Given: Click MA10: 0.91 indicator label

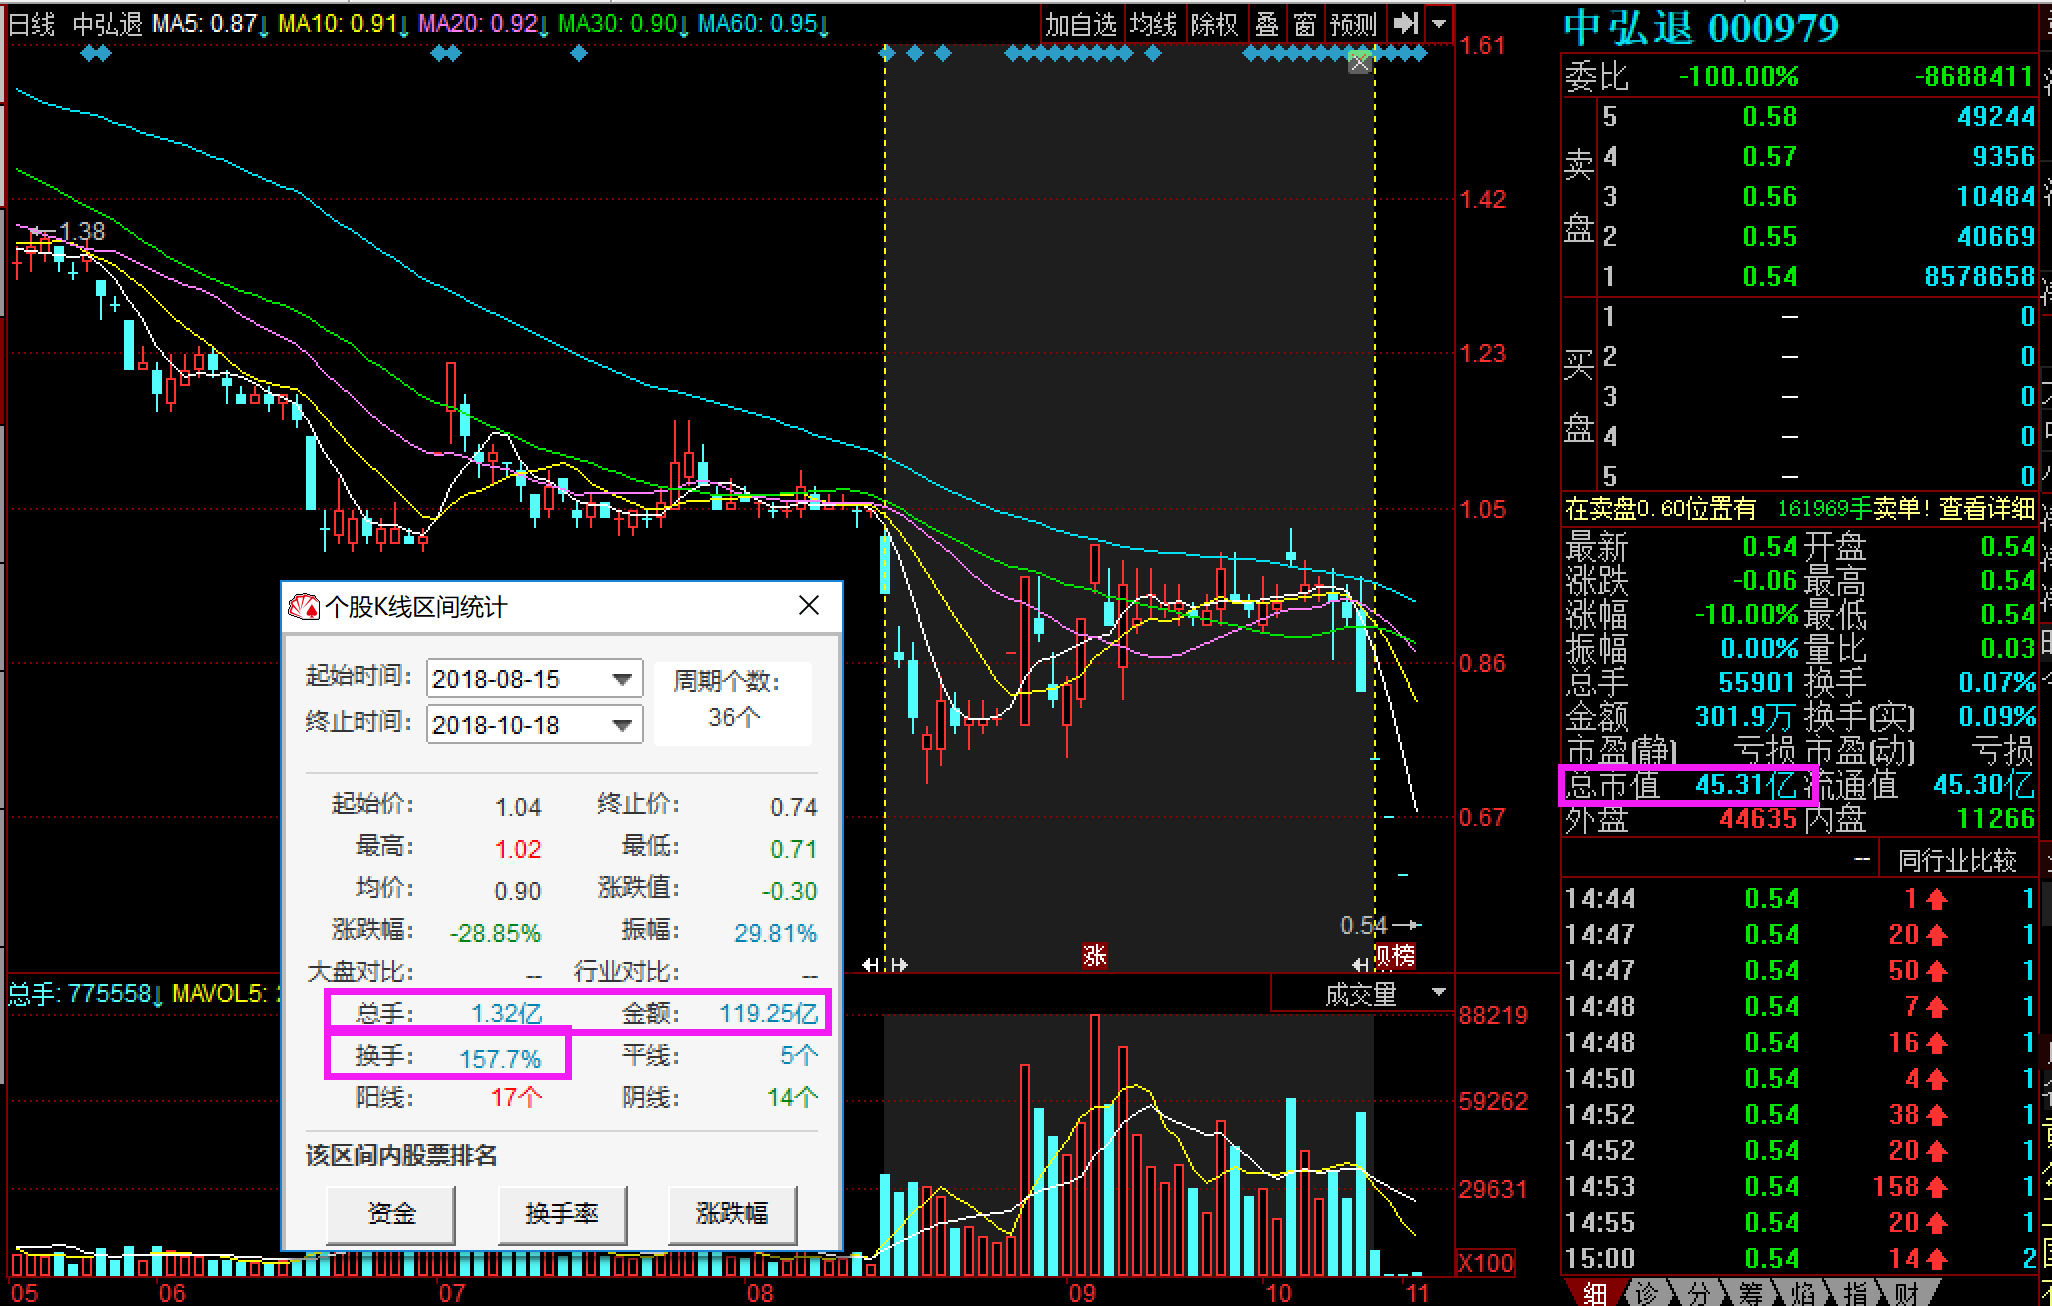Looking at the screenshot, I should 344,24.
